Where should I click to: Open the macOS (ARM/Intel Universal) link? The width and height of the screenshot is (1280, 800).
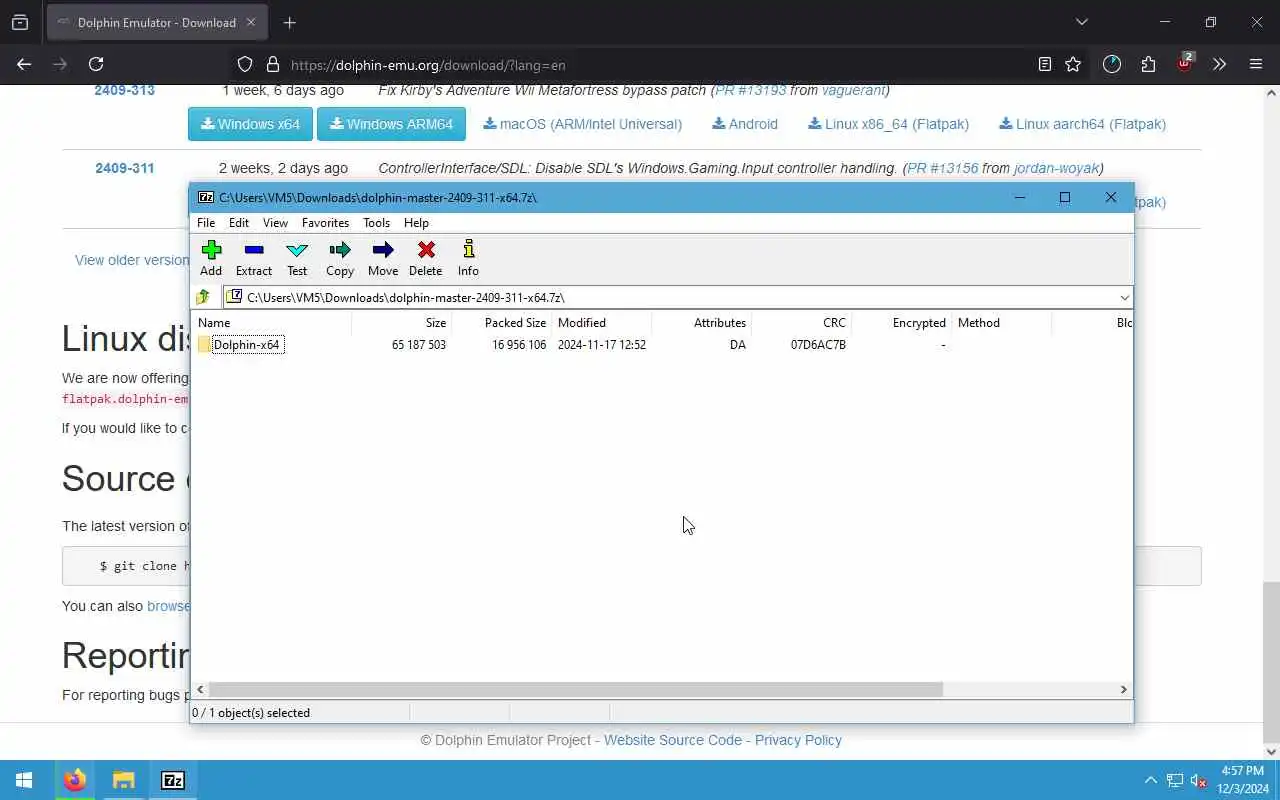click(x=582, y=124)
